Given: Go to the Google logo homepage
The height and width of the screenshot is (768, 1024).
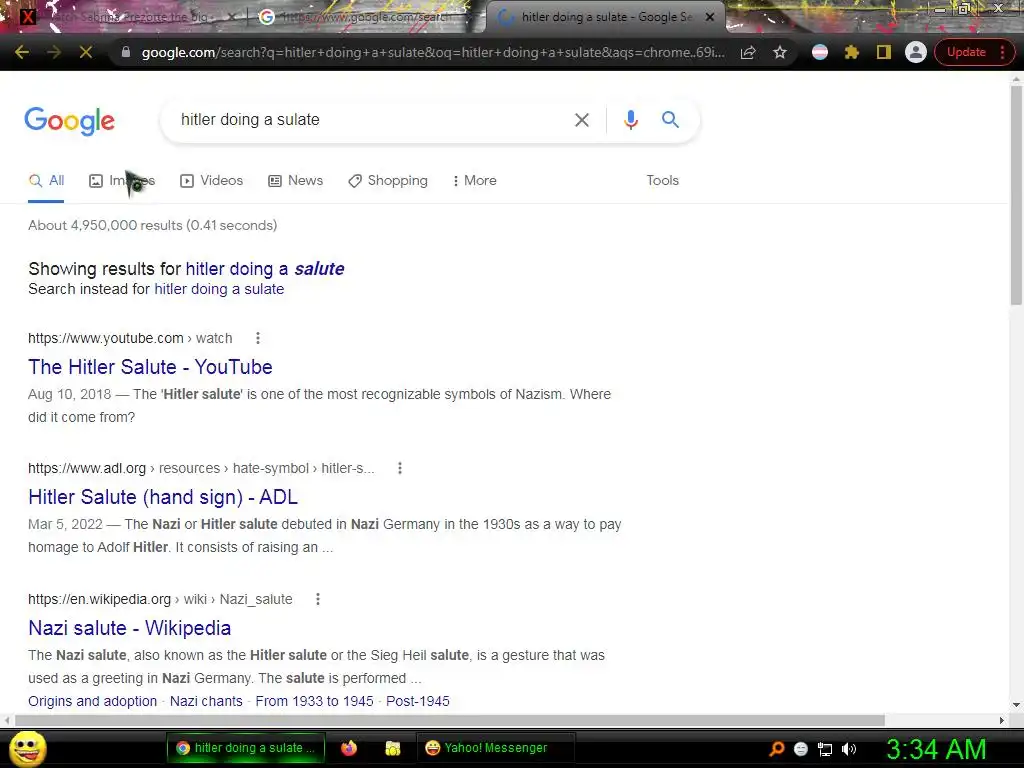Looking at the screenshot, I should click(69, 121).
